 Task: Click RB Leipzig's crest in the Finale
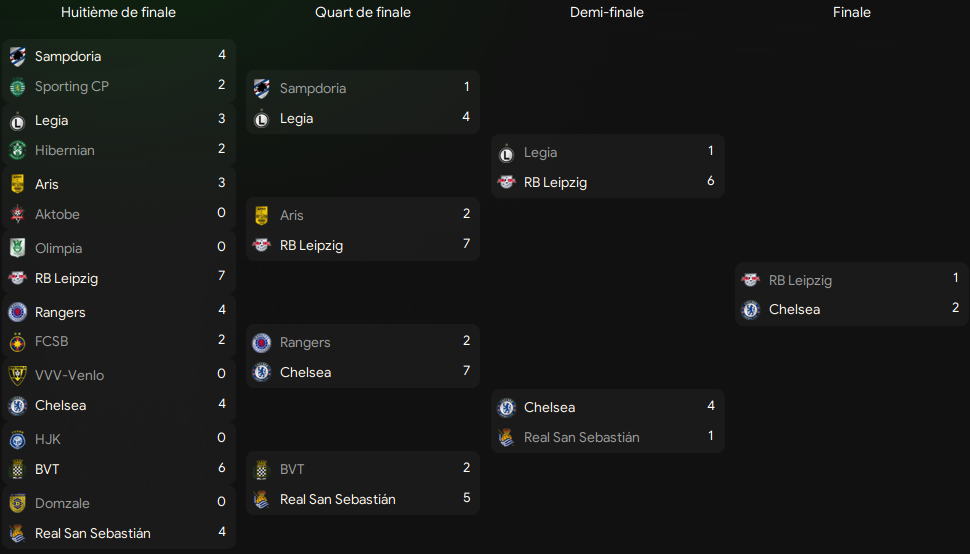click(x=751, y=280)
